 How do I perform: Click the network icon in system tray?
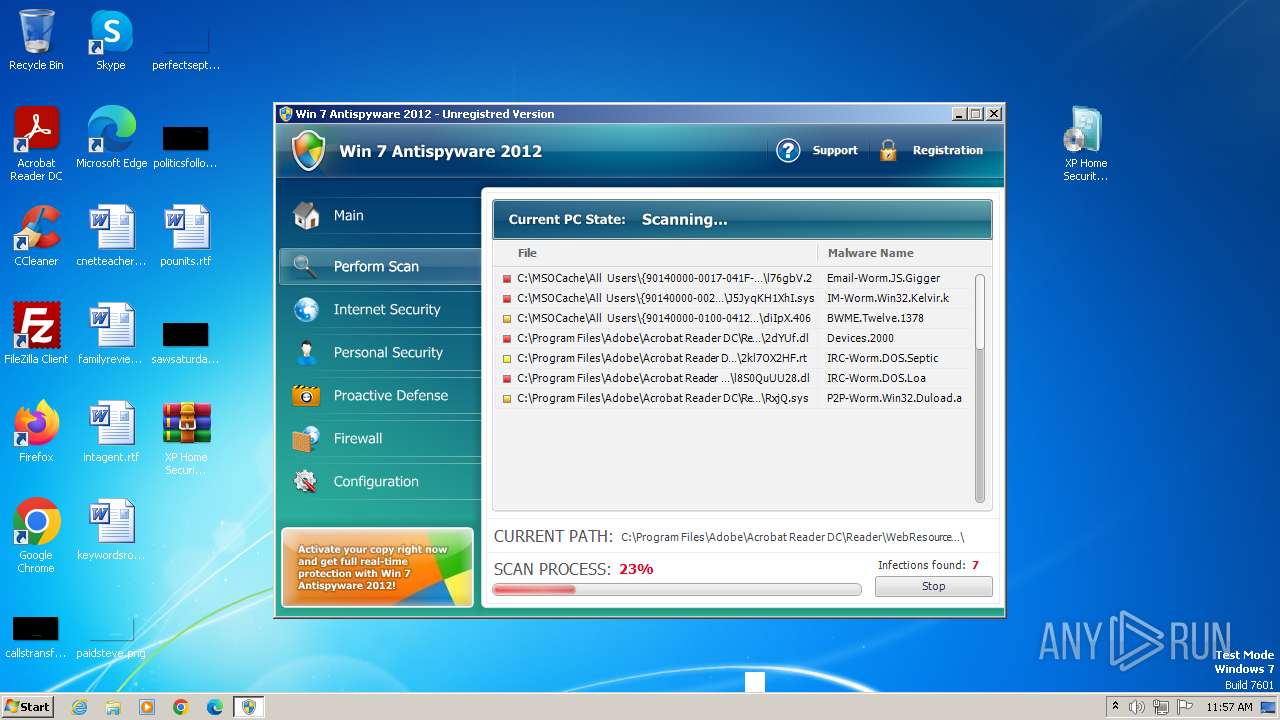pyautogui.click(x=1161, y=707)
